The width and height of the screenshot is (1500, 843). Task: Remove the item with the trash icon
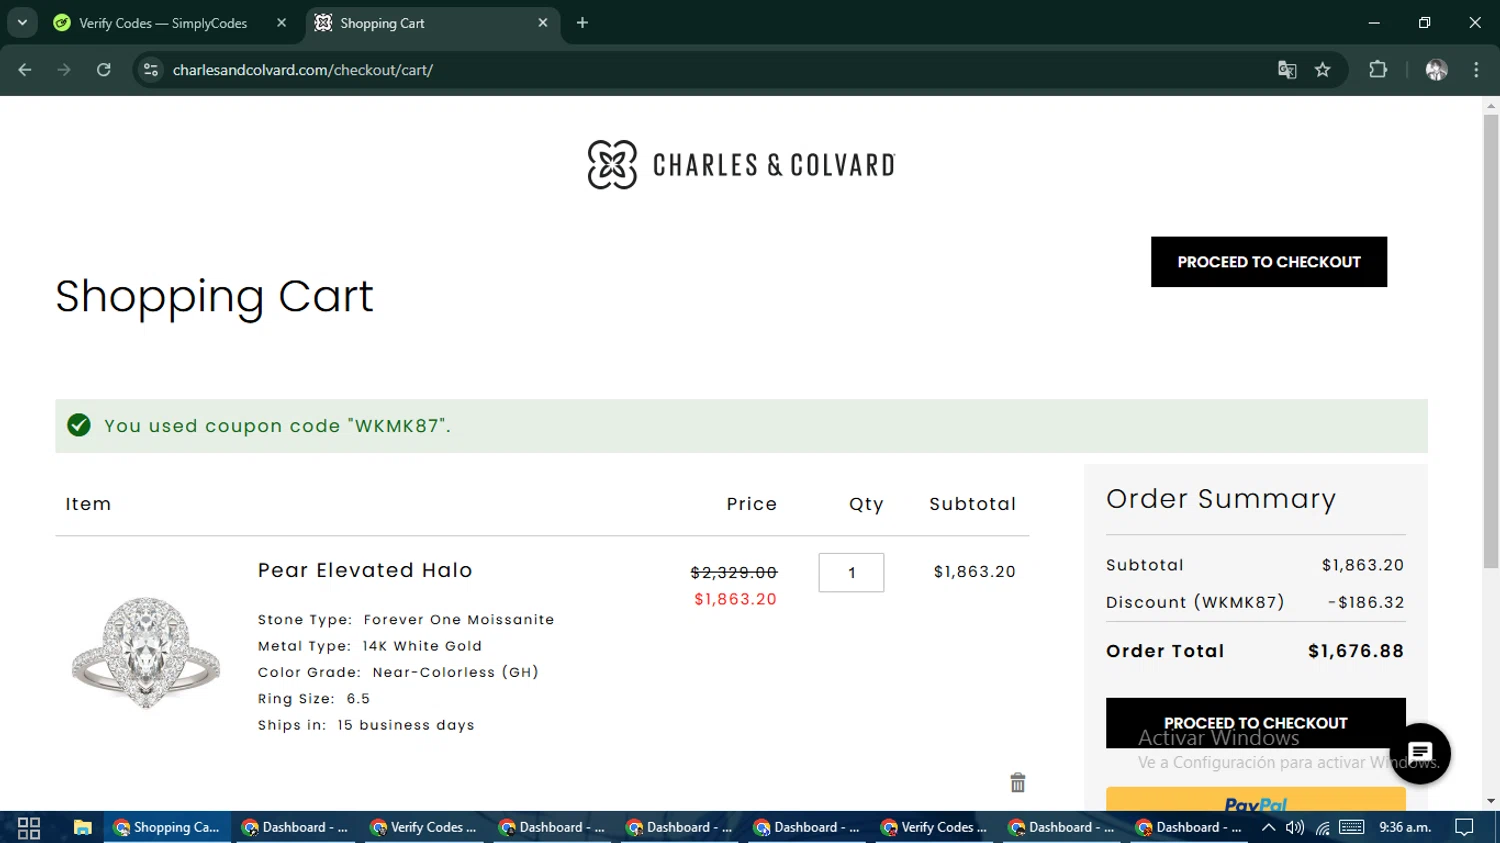(x=1018, y=782)
